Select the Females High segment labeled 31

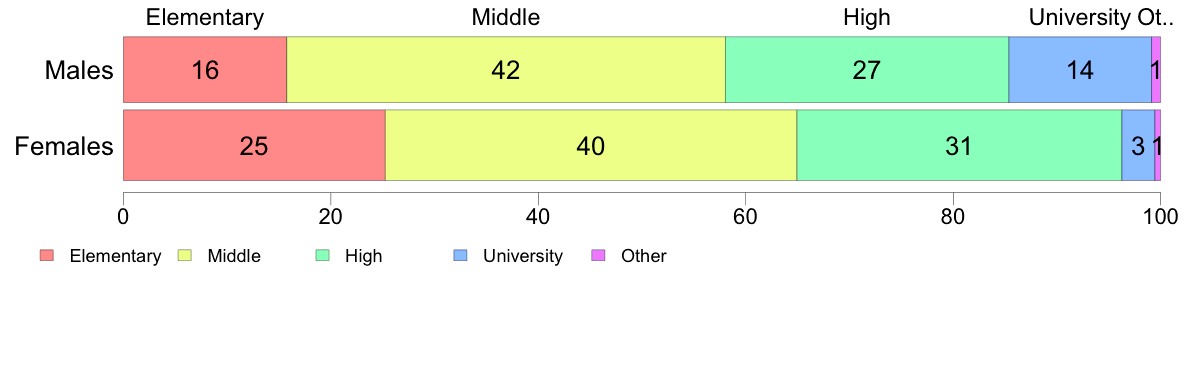(959, 145)
